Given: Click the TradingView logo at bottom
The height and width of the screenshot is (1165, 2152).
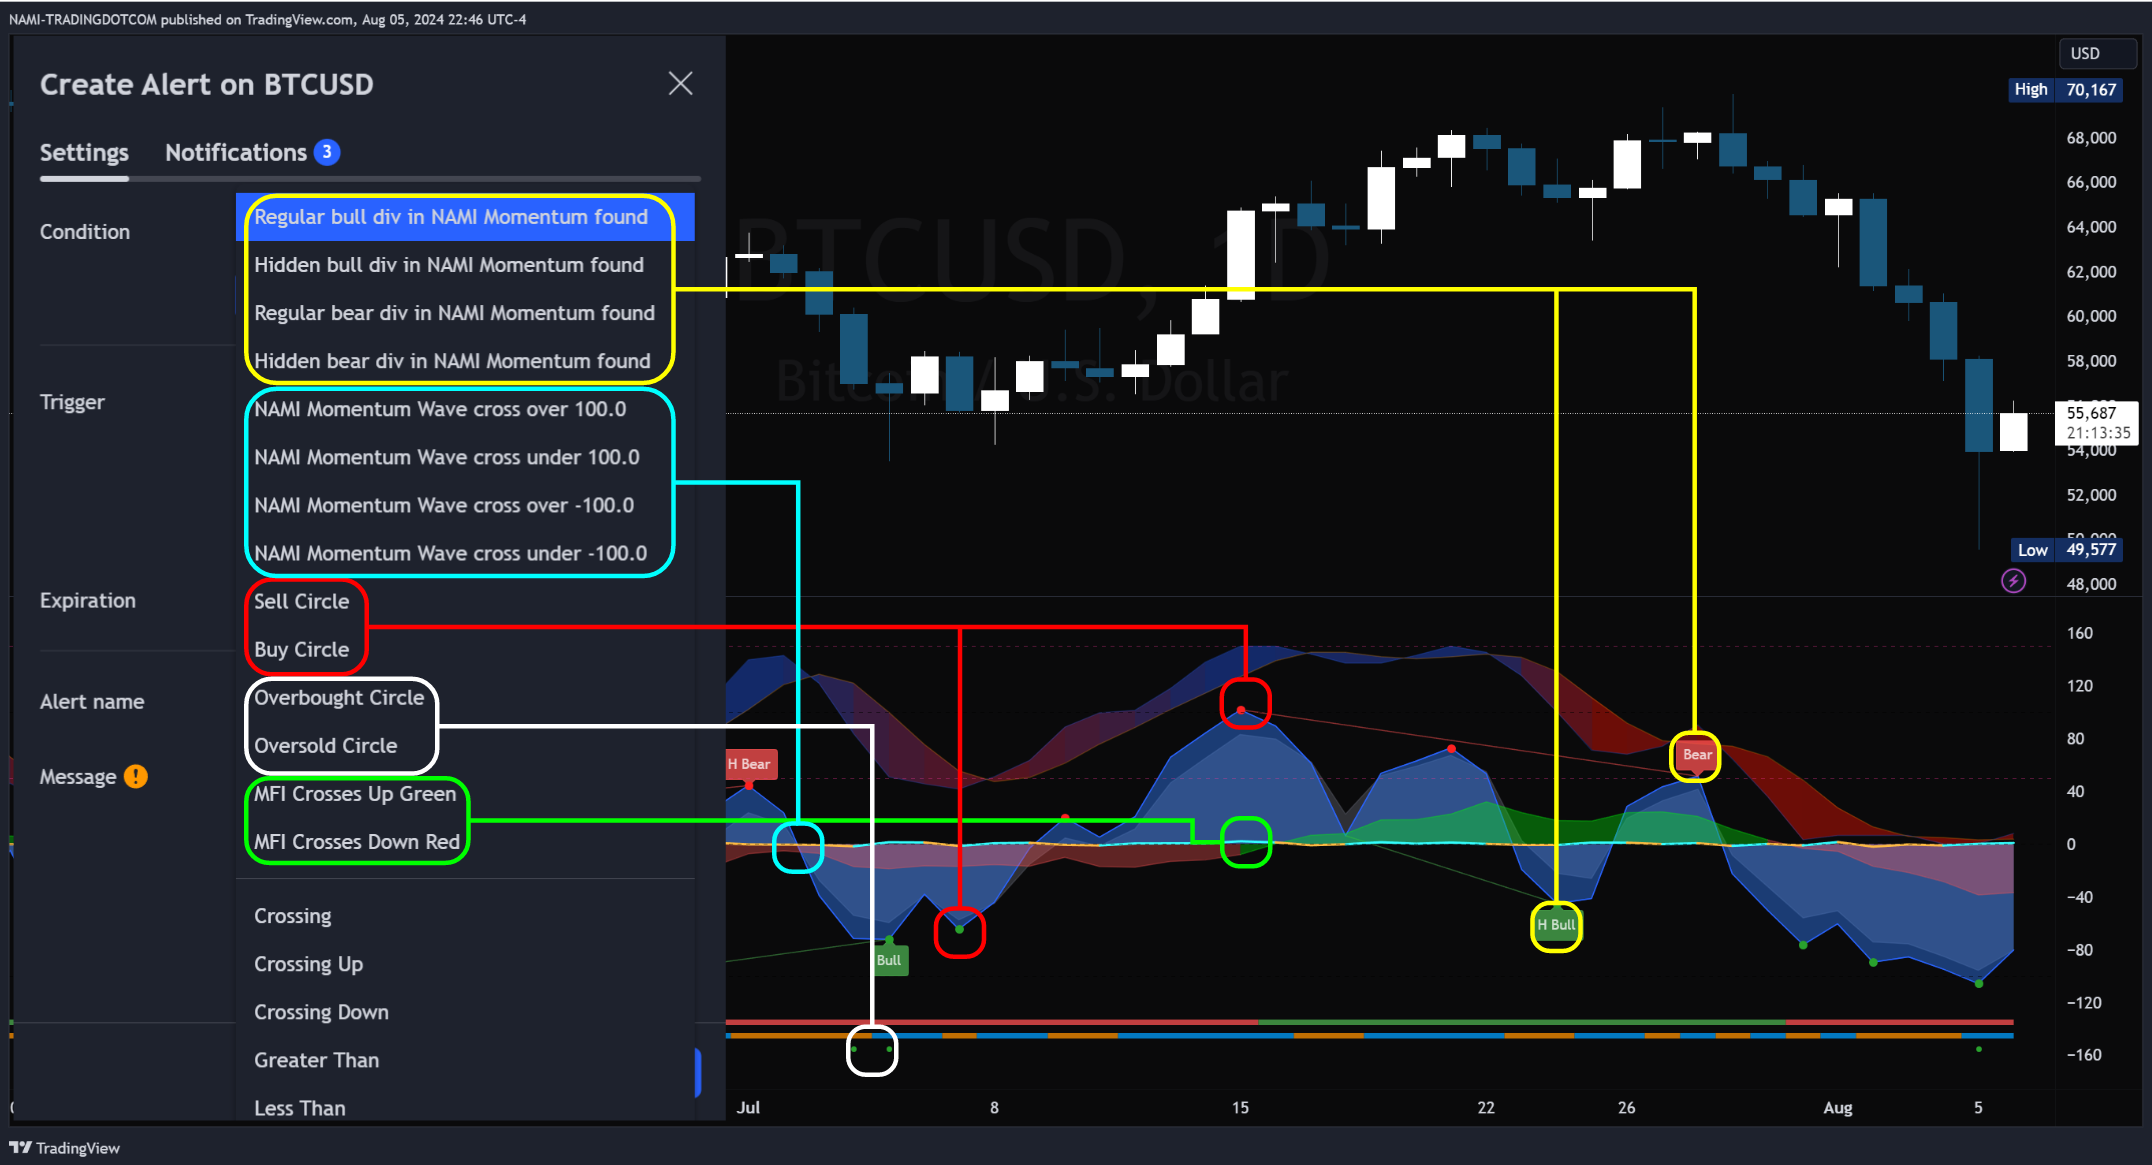Looking at the screenshot, I should tap(65, 1148).
